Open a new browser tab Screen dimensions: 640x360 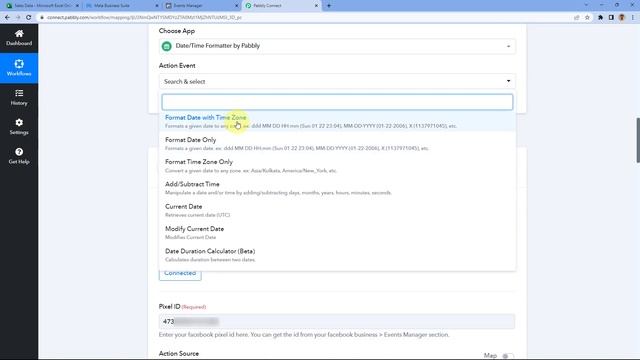point(329,6)
